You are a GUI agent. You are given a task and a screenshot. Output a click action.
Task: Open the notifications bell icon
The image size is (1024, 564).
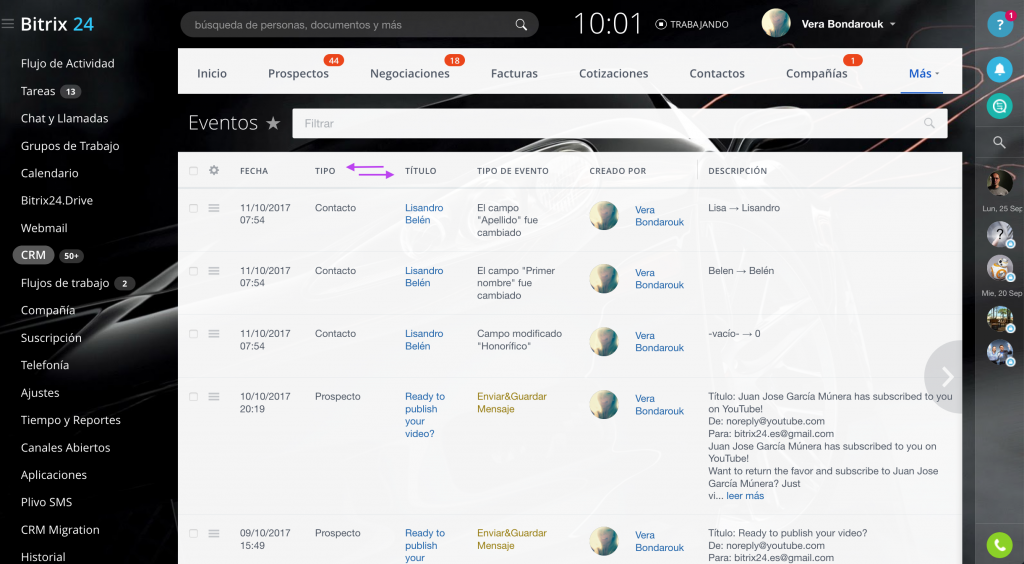(999, 69)
